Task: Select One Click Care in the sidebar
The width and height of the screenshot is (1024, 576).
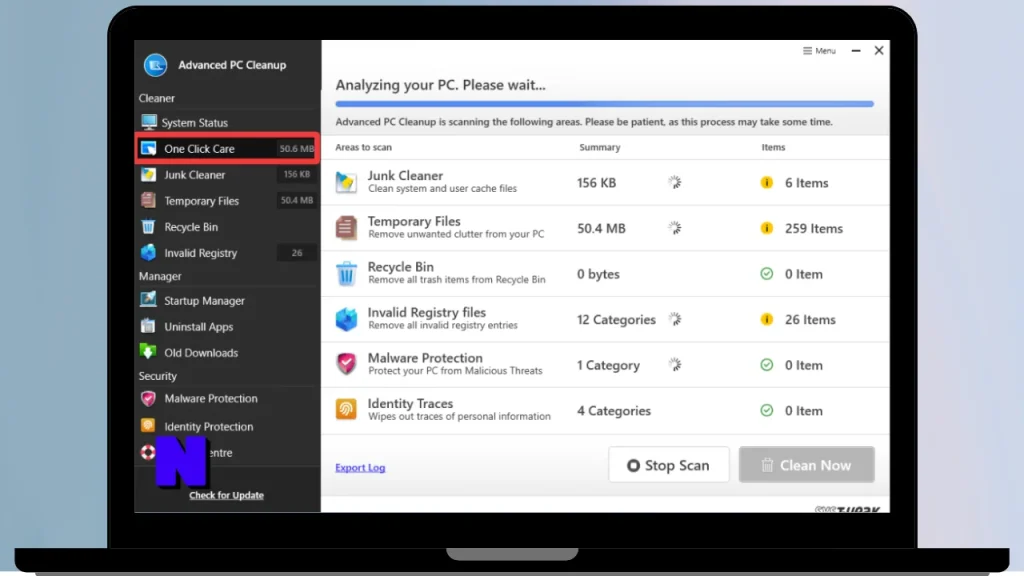Action: tap(227, 148)
